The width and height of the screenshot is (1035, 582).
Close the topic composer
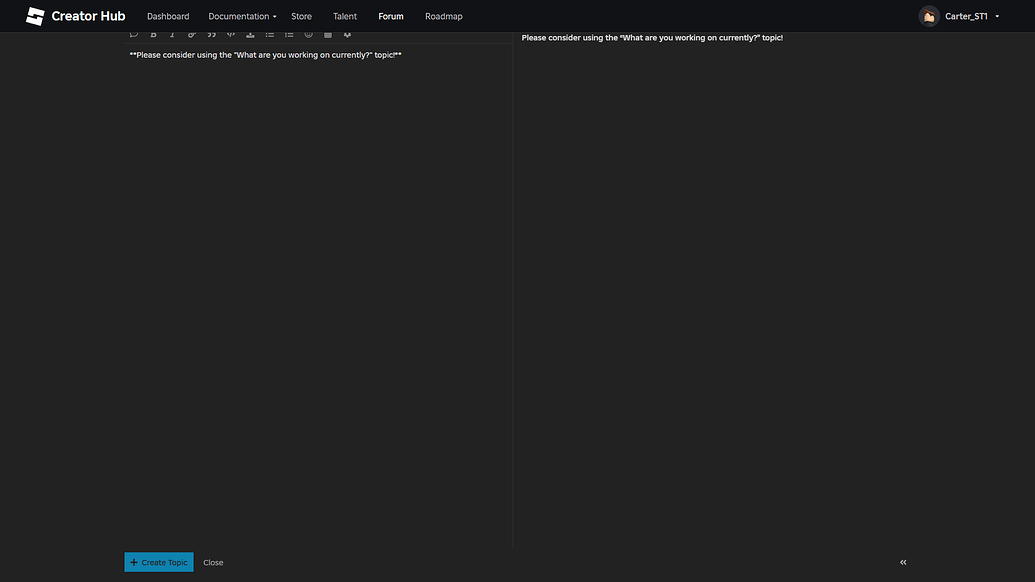213,561
